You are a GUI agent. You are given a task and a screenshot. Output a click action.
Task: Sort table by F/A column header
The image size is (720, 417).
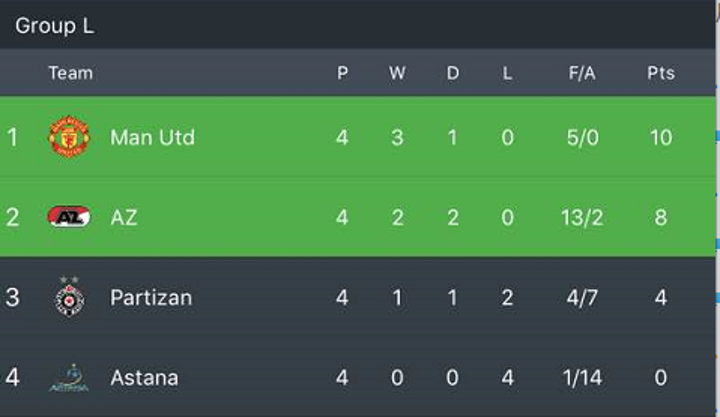click(581, 73)
